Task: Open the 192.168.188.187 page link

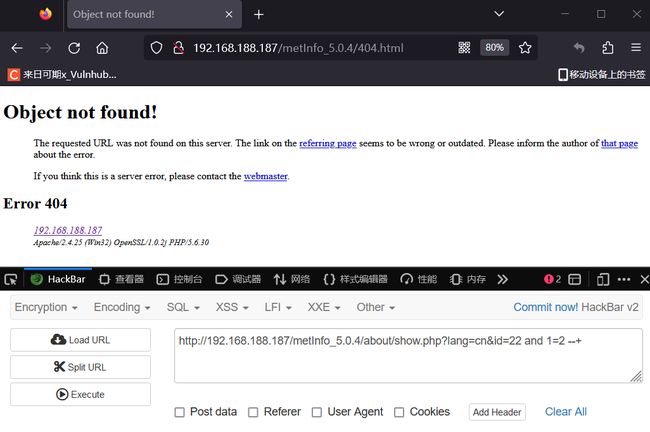Action: 68,230
